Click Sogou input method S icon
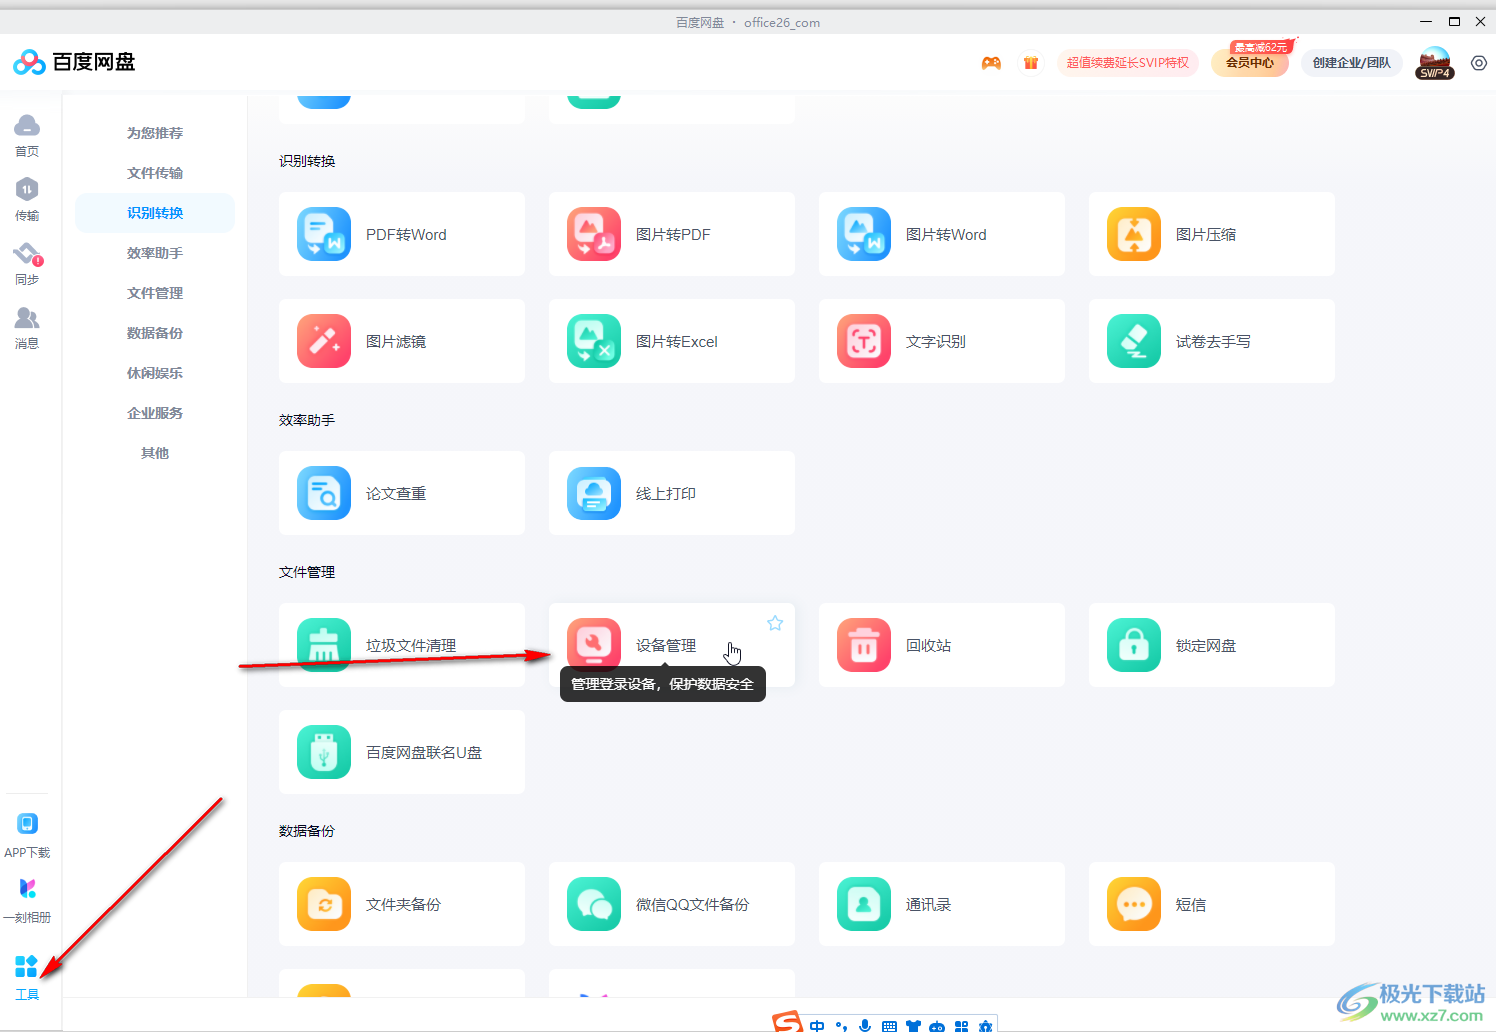This screenshot has width=1496, height=1032. pos(788,1022)
